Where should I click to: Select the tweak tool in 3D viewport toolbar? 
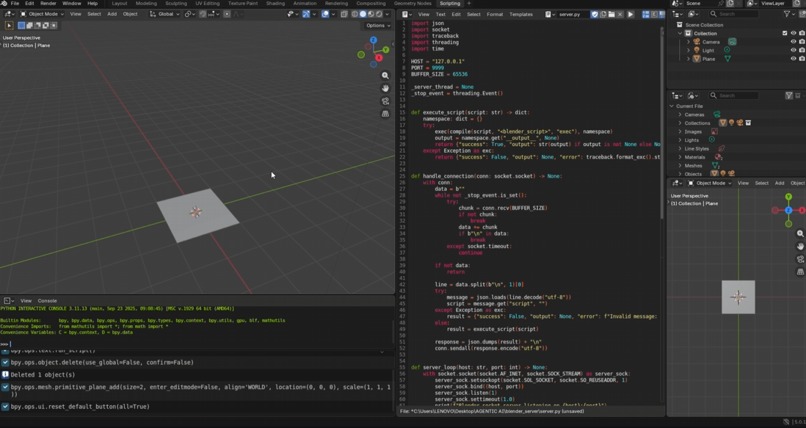(x=9, y=25)
